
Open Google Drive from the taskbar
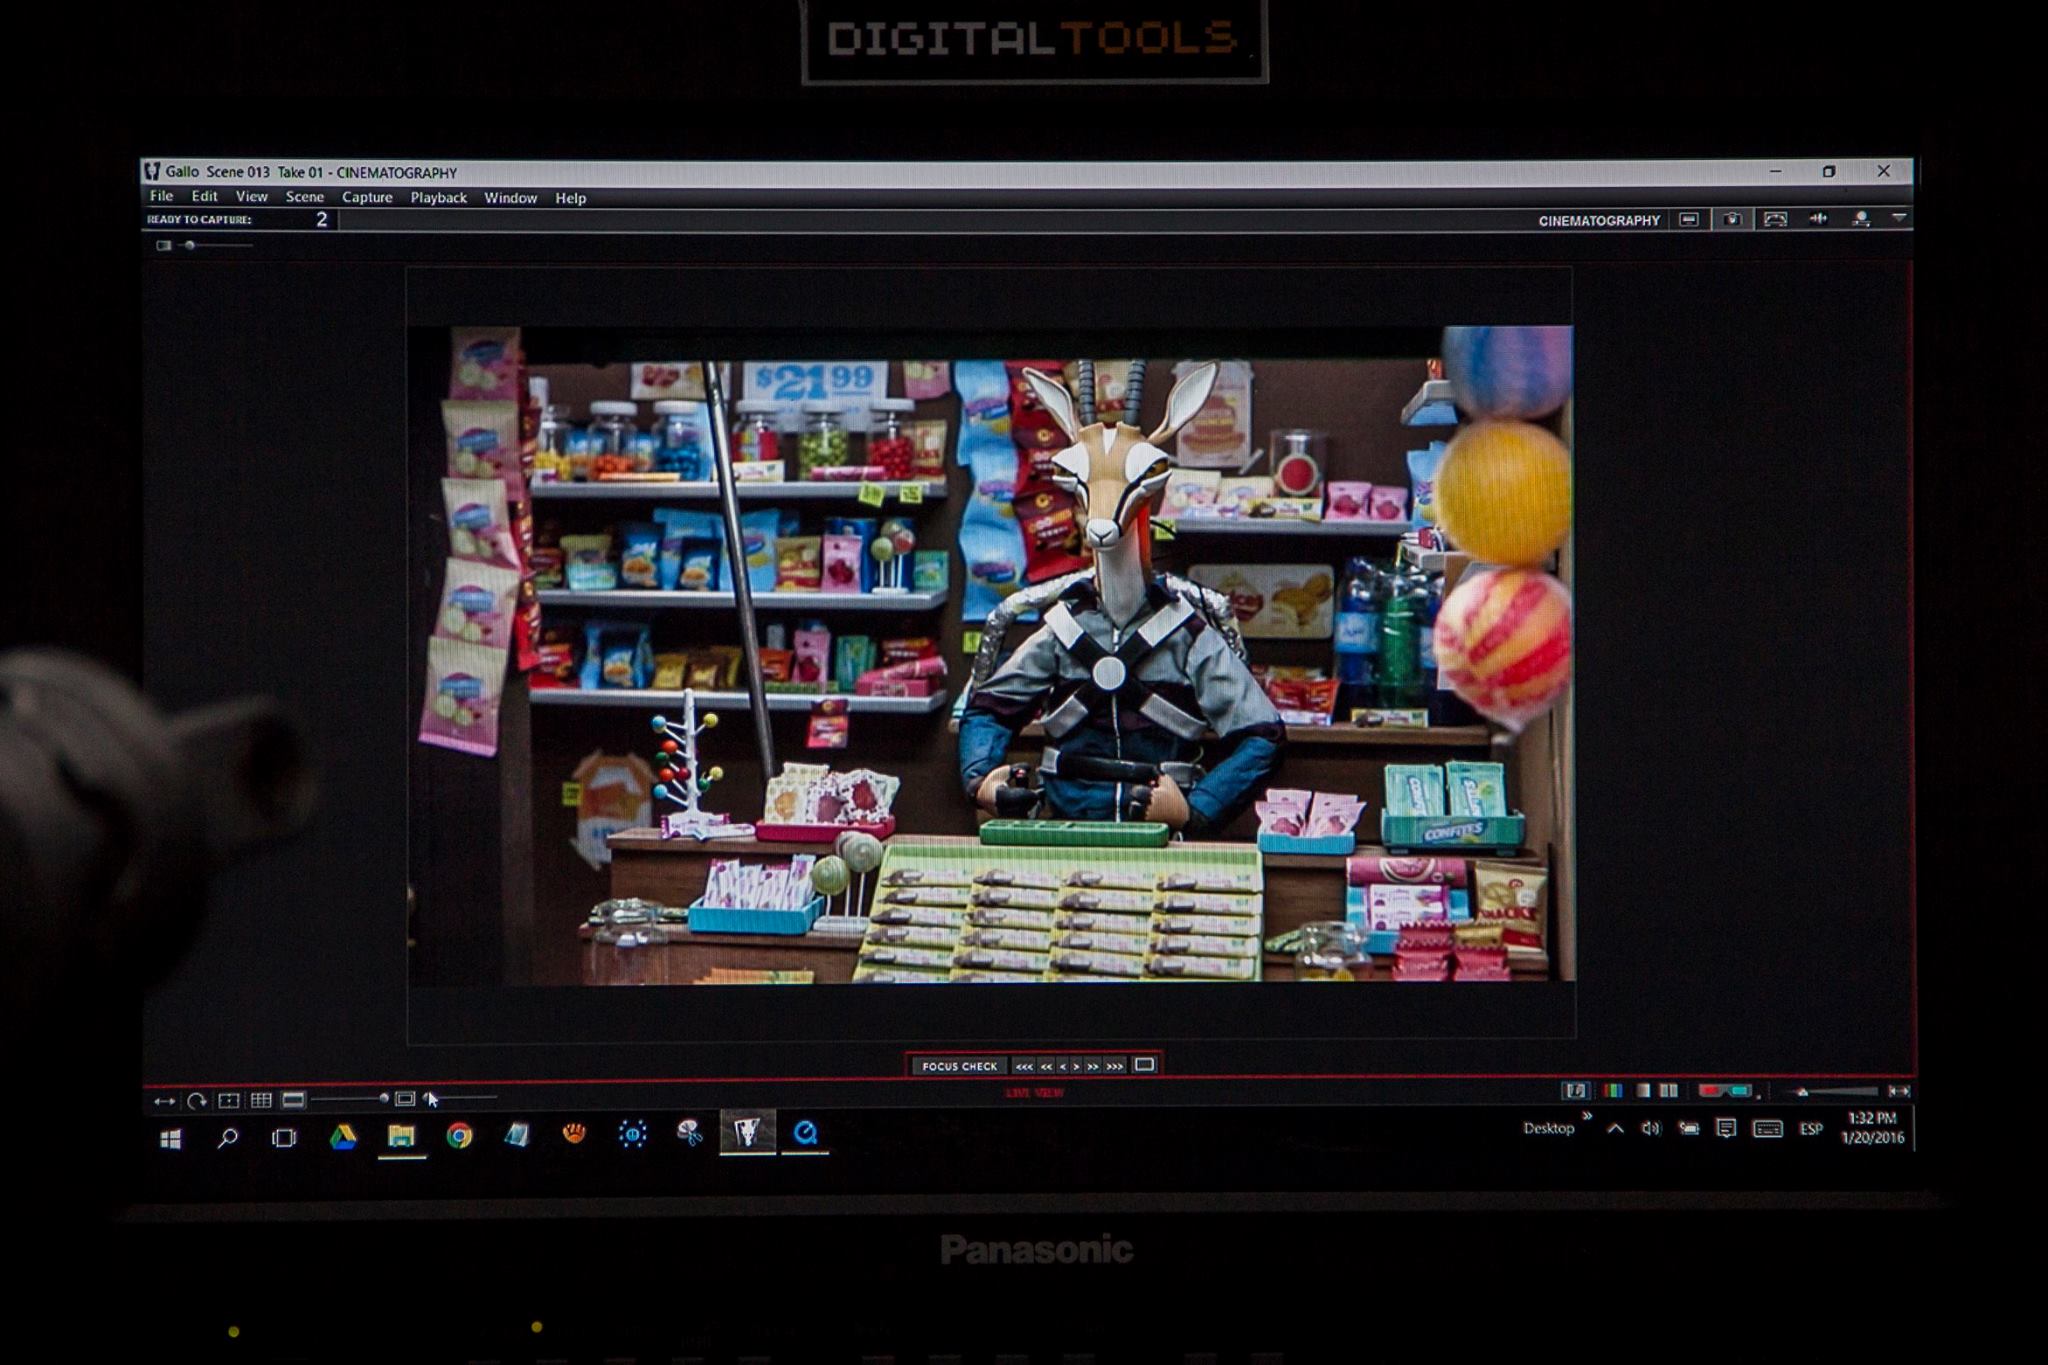click(x=343, y=1136)
